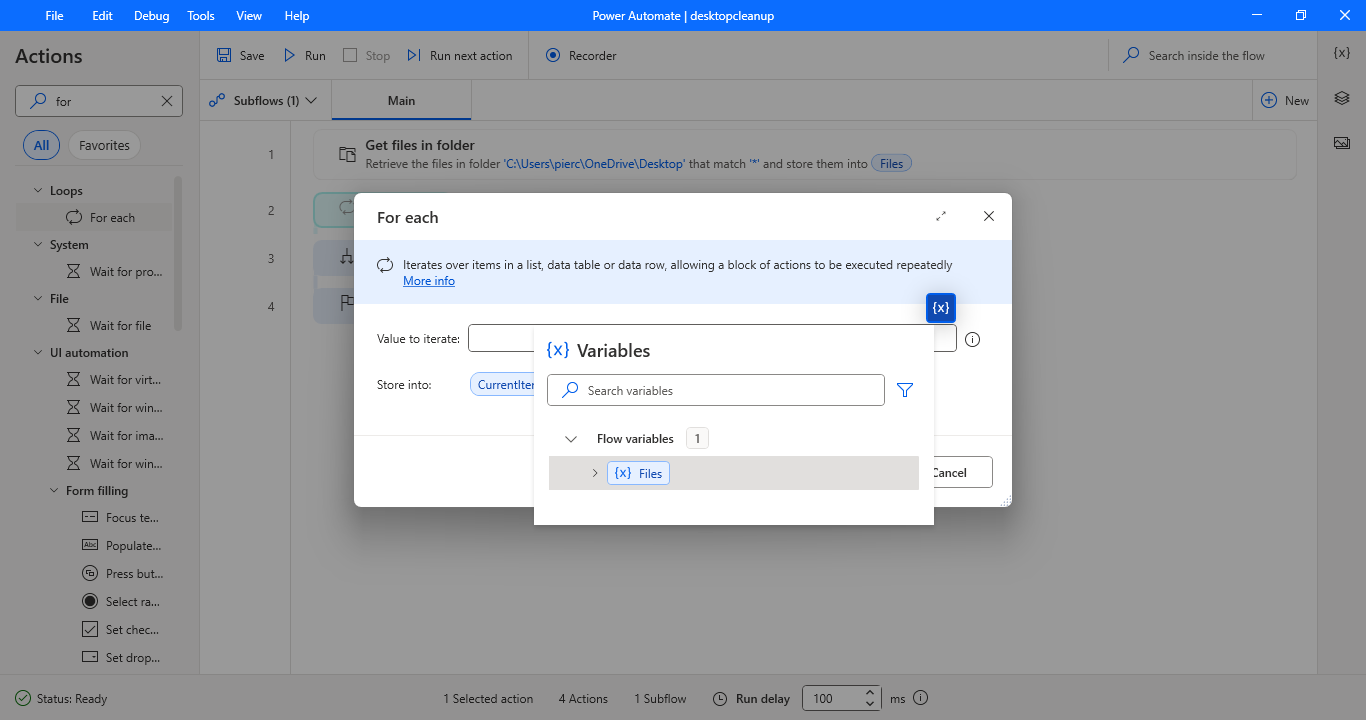This screenshot has width=1366, height=720.
Task: Open the Debug menu
Action: tap(152, 16)
